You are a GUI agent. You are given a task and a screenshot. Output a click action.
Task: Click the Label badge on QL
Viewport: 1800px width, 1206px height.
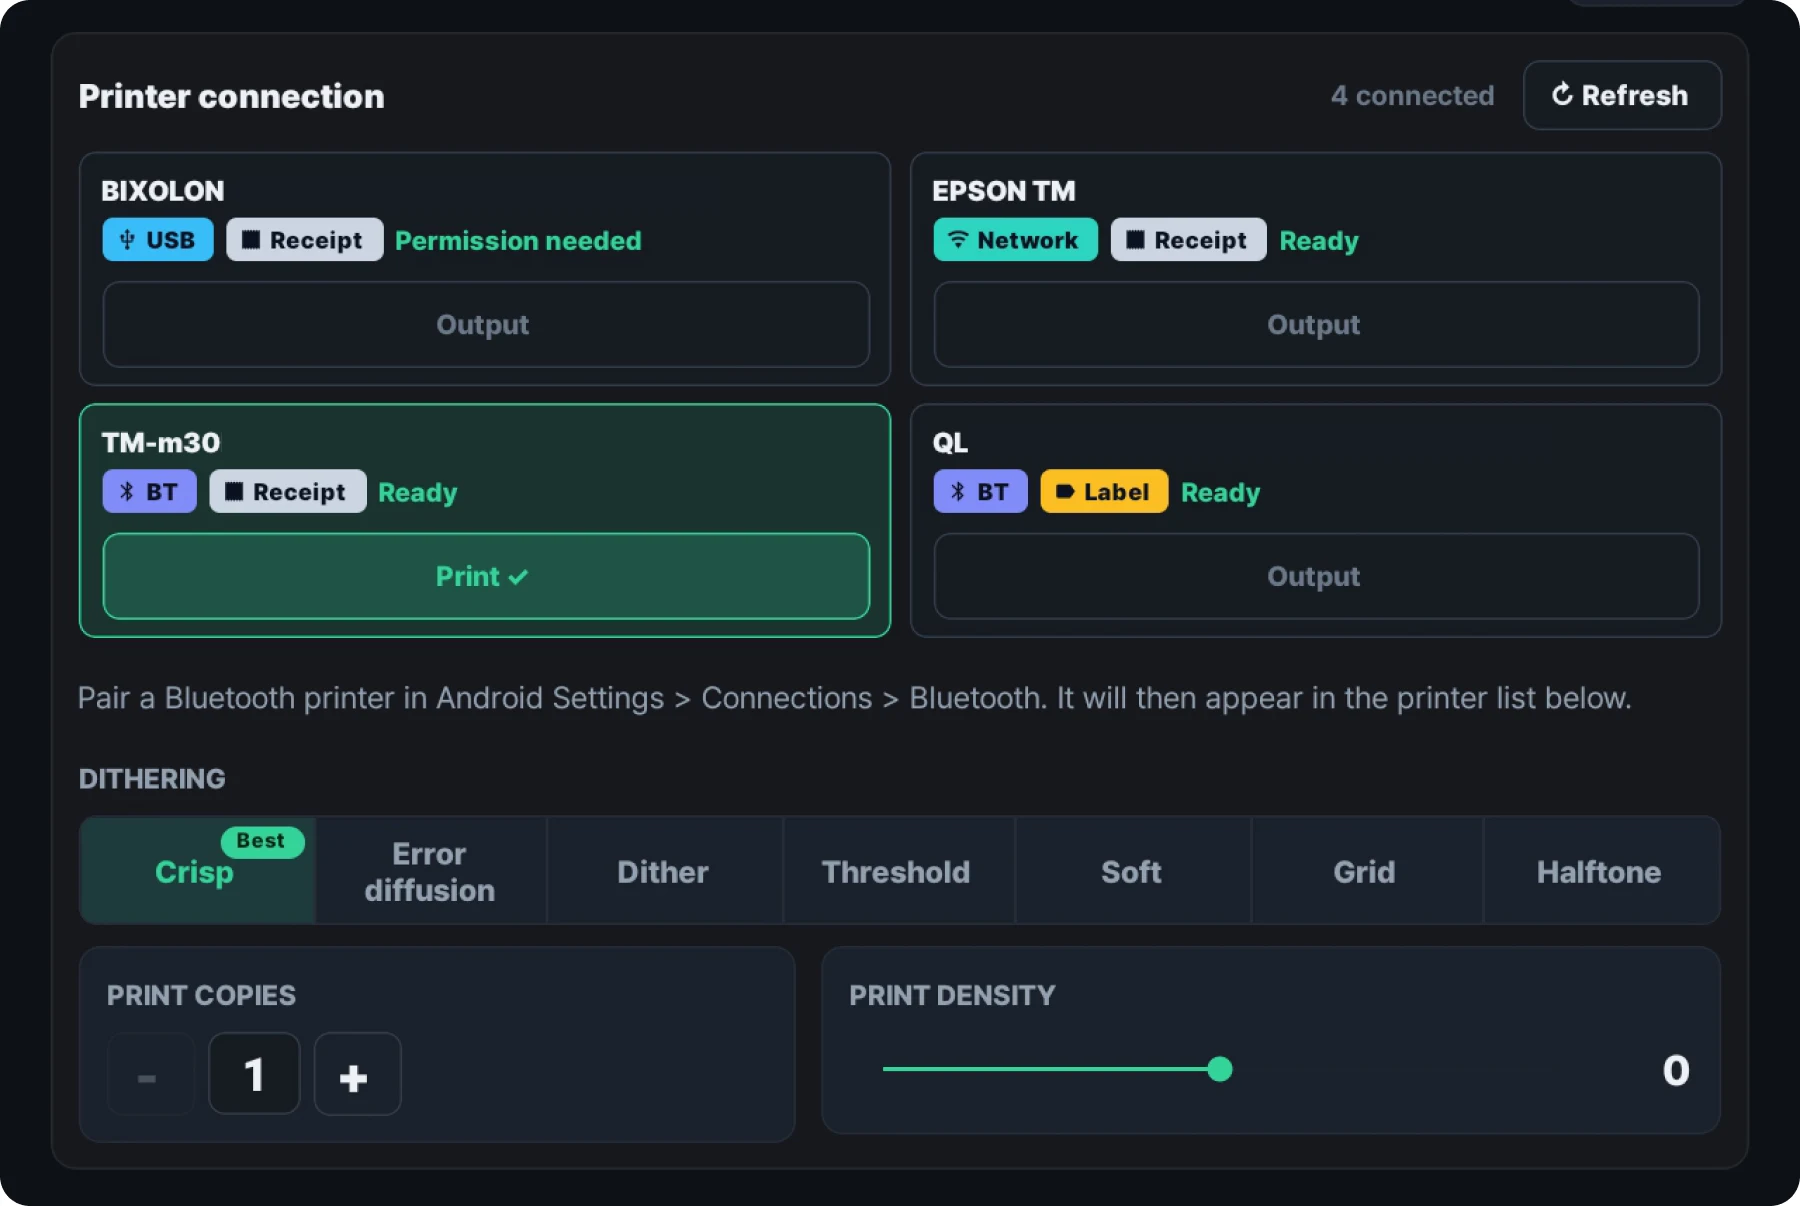(1104, 492)
